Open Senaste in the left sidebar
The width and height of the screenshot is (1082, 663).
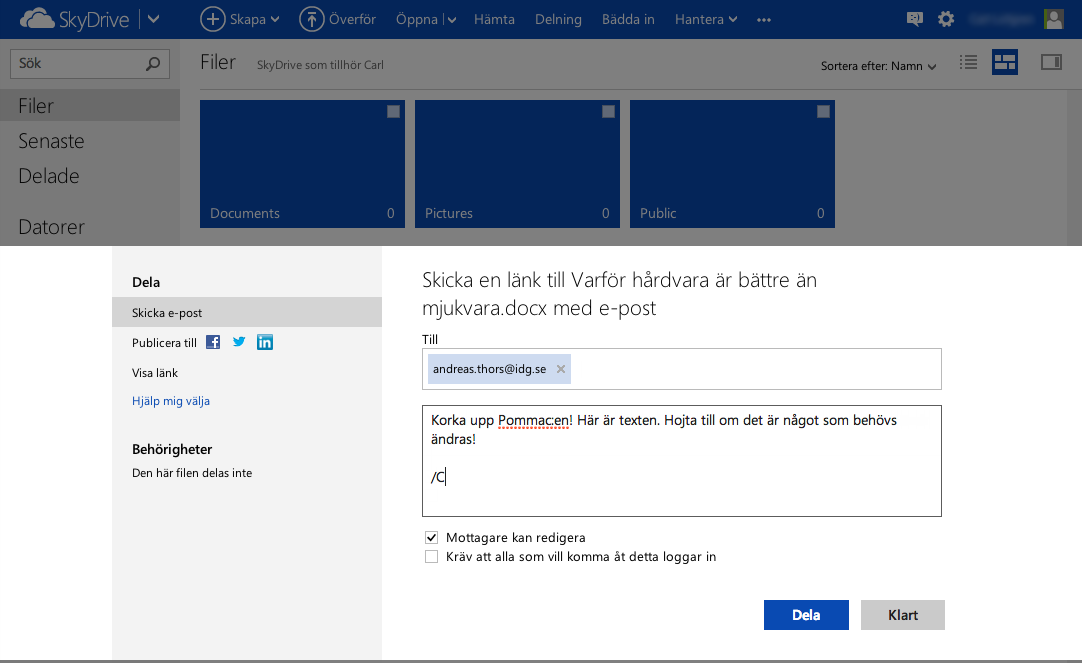(51, 141)
